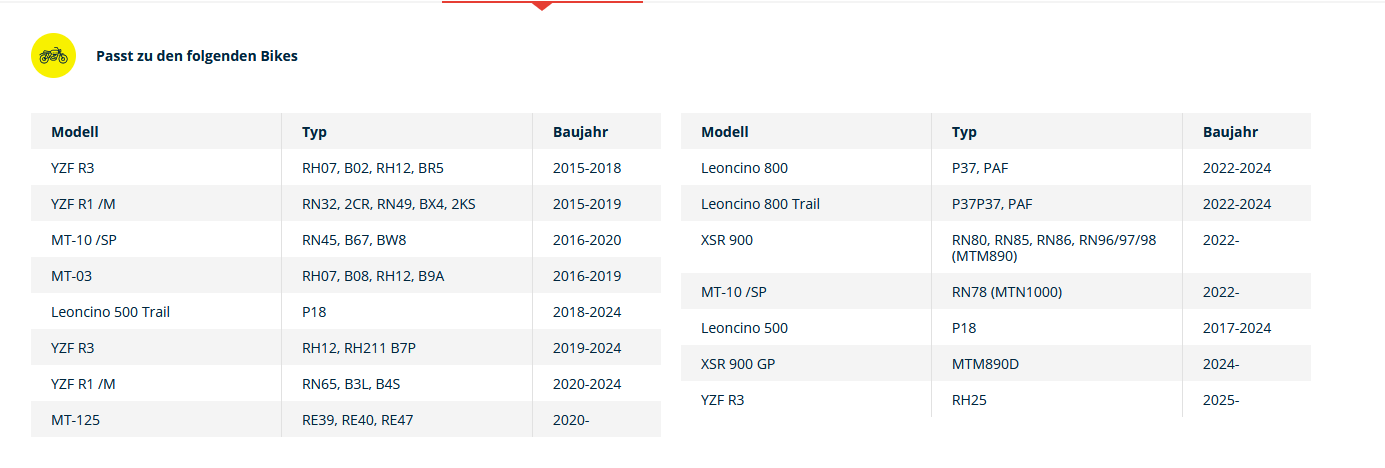Select the 2016-2020 year cell

click(587, 240)
